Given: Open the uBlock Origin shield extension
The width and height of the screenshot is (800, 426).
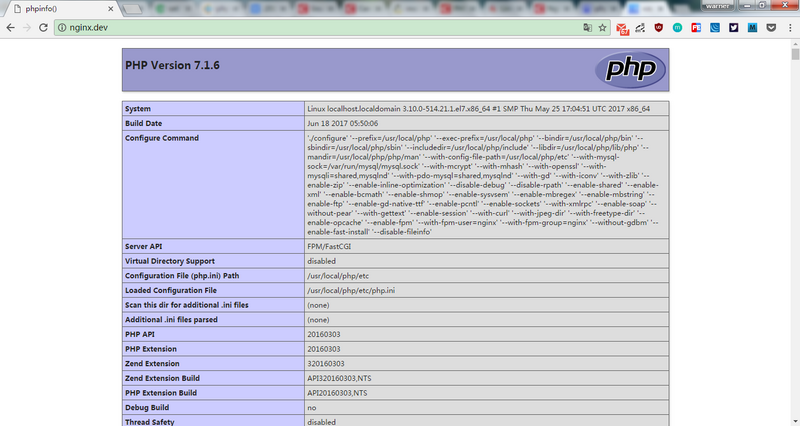Looking at the screenshot, I should point(659,28).
